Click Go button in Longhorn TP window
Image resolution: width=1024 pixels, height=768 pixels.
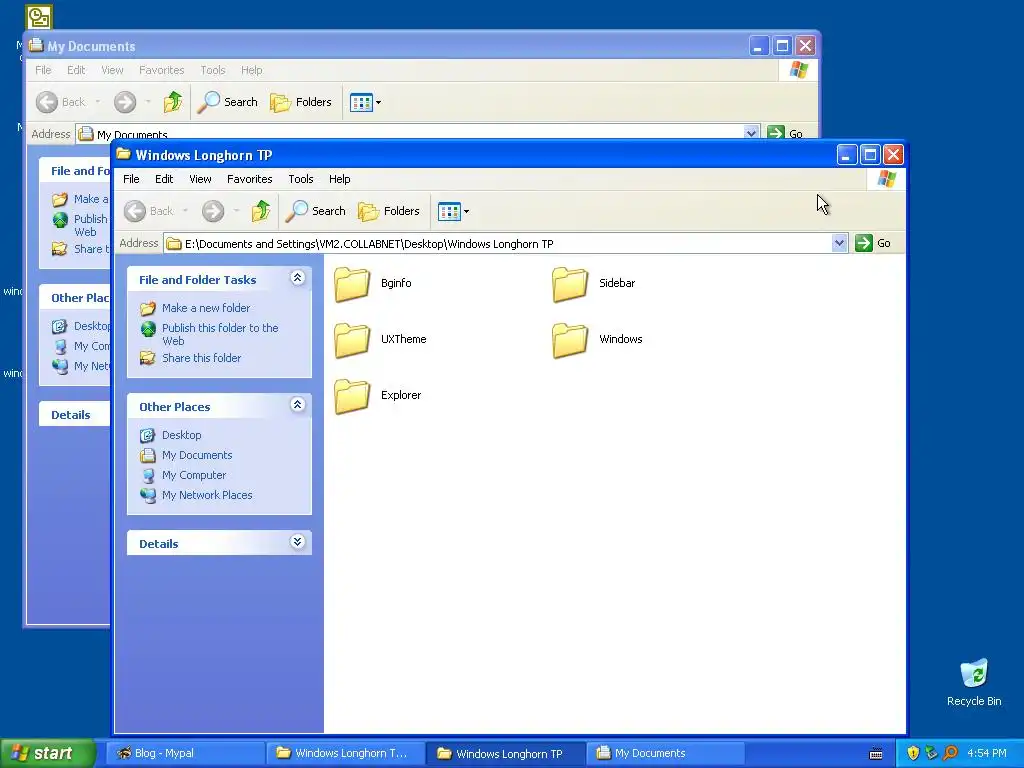point(873,244)
